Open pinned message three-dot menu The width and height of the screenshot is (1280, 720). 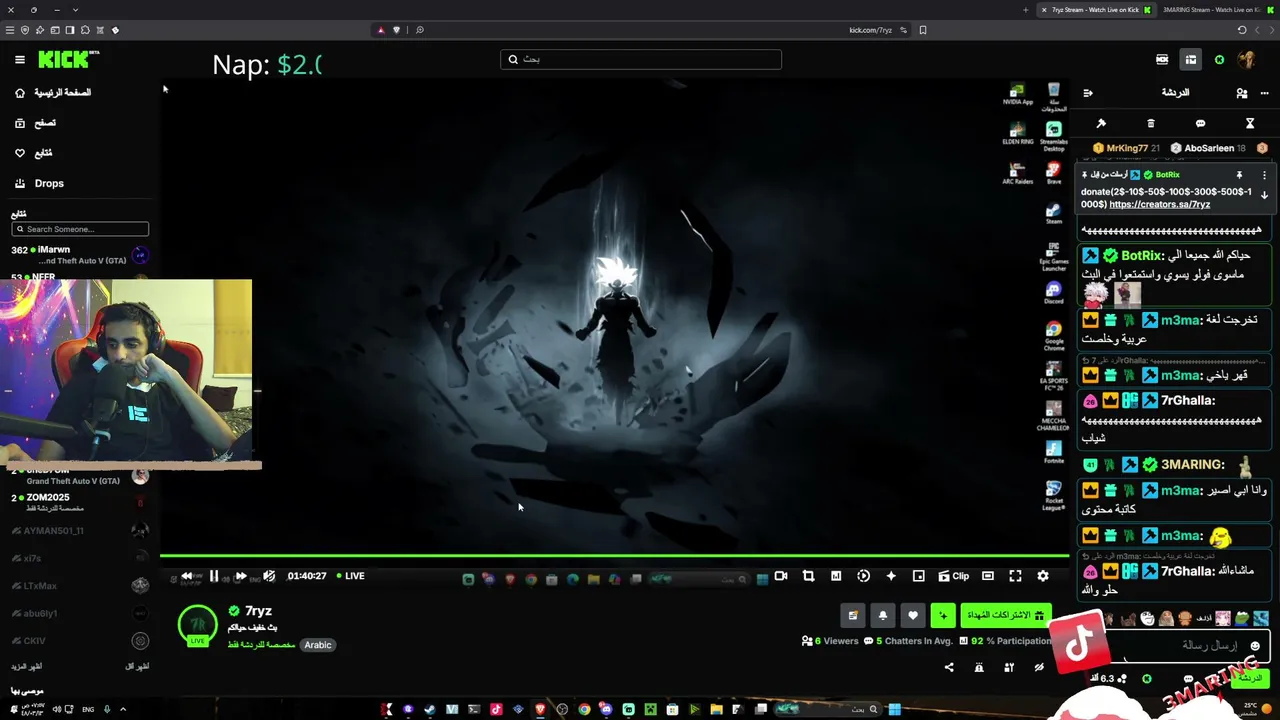(1264, 175)
